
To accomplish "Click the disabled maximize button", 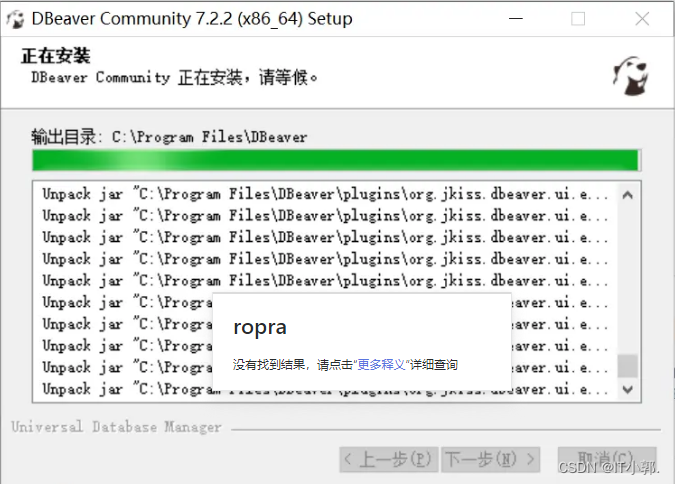I will pyautogui.click(x=578, y=19).
